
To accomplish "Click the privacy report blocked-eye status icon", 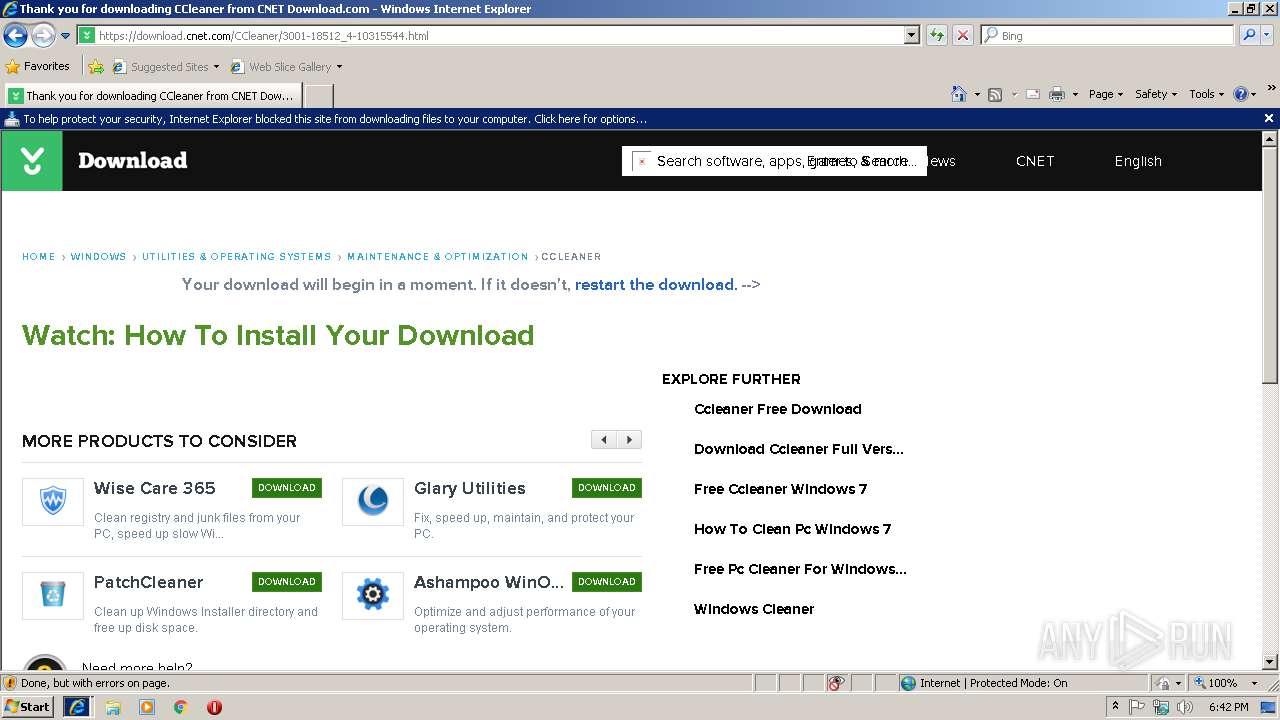I will (836, 683).
